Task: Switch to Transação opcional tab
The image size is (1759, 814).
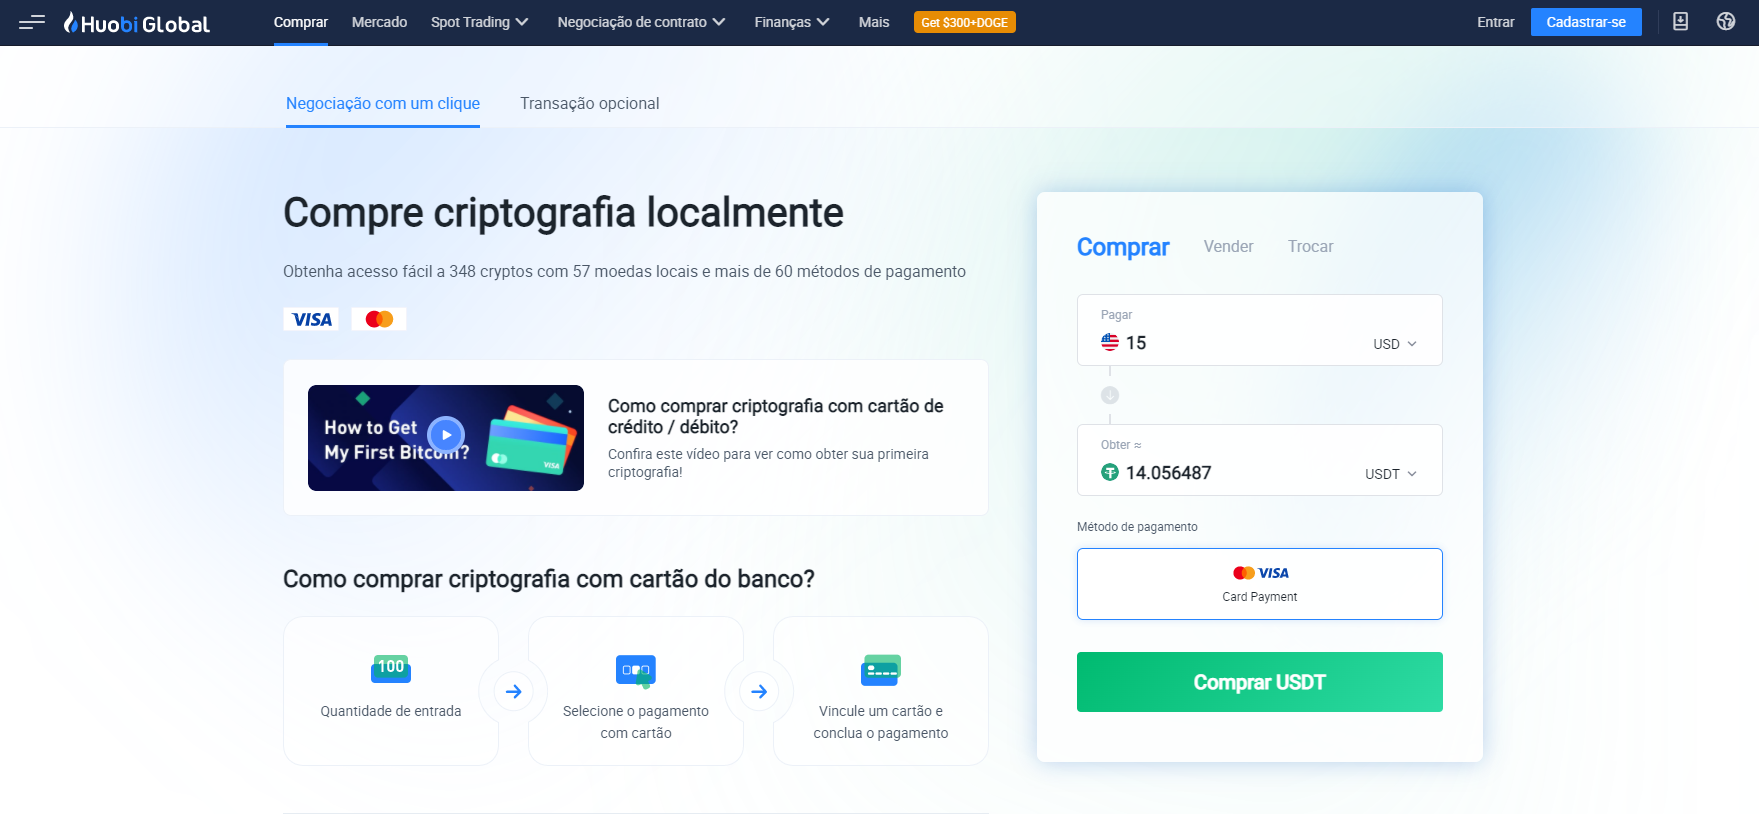Action: tap(589, 103)
